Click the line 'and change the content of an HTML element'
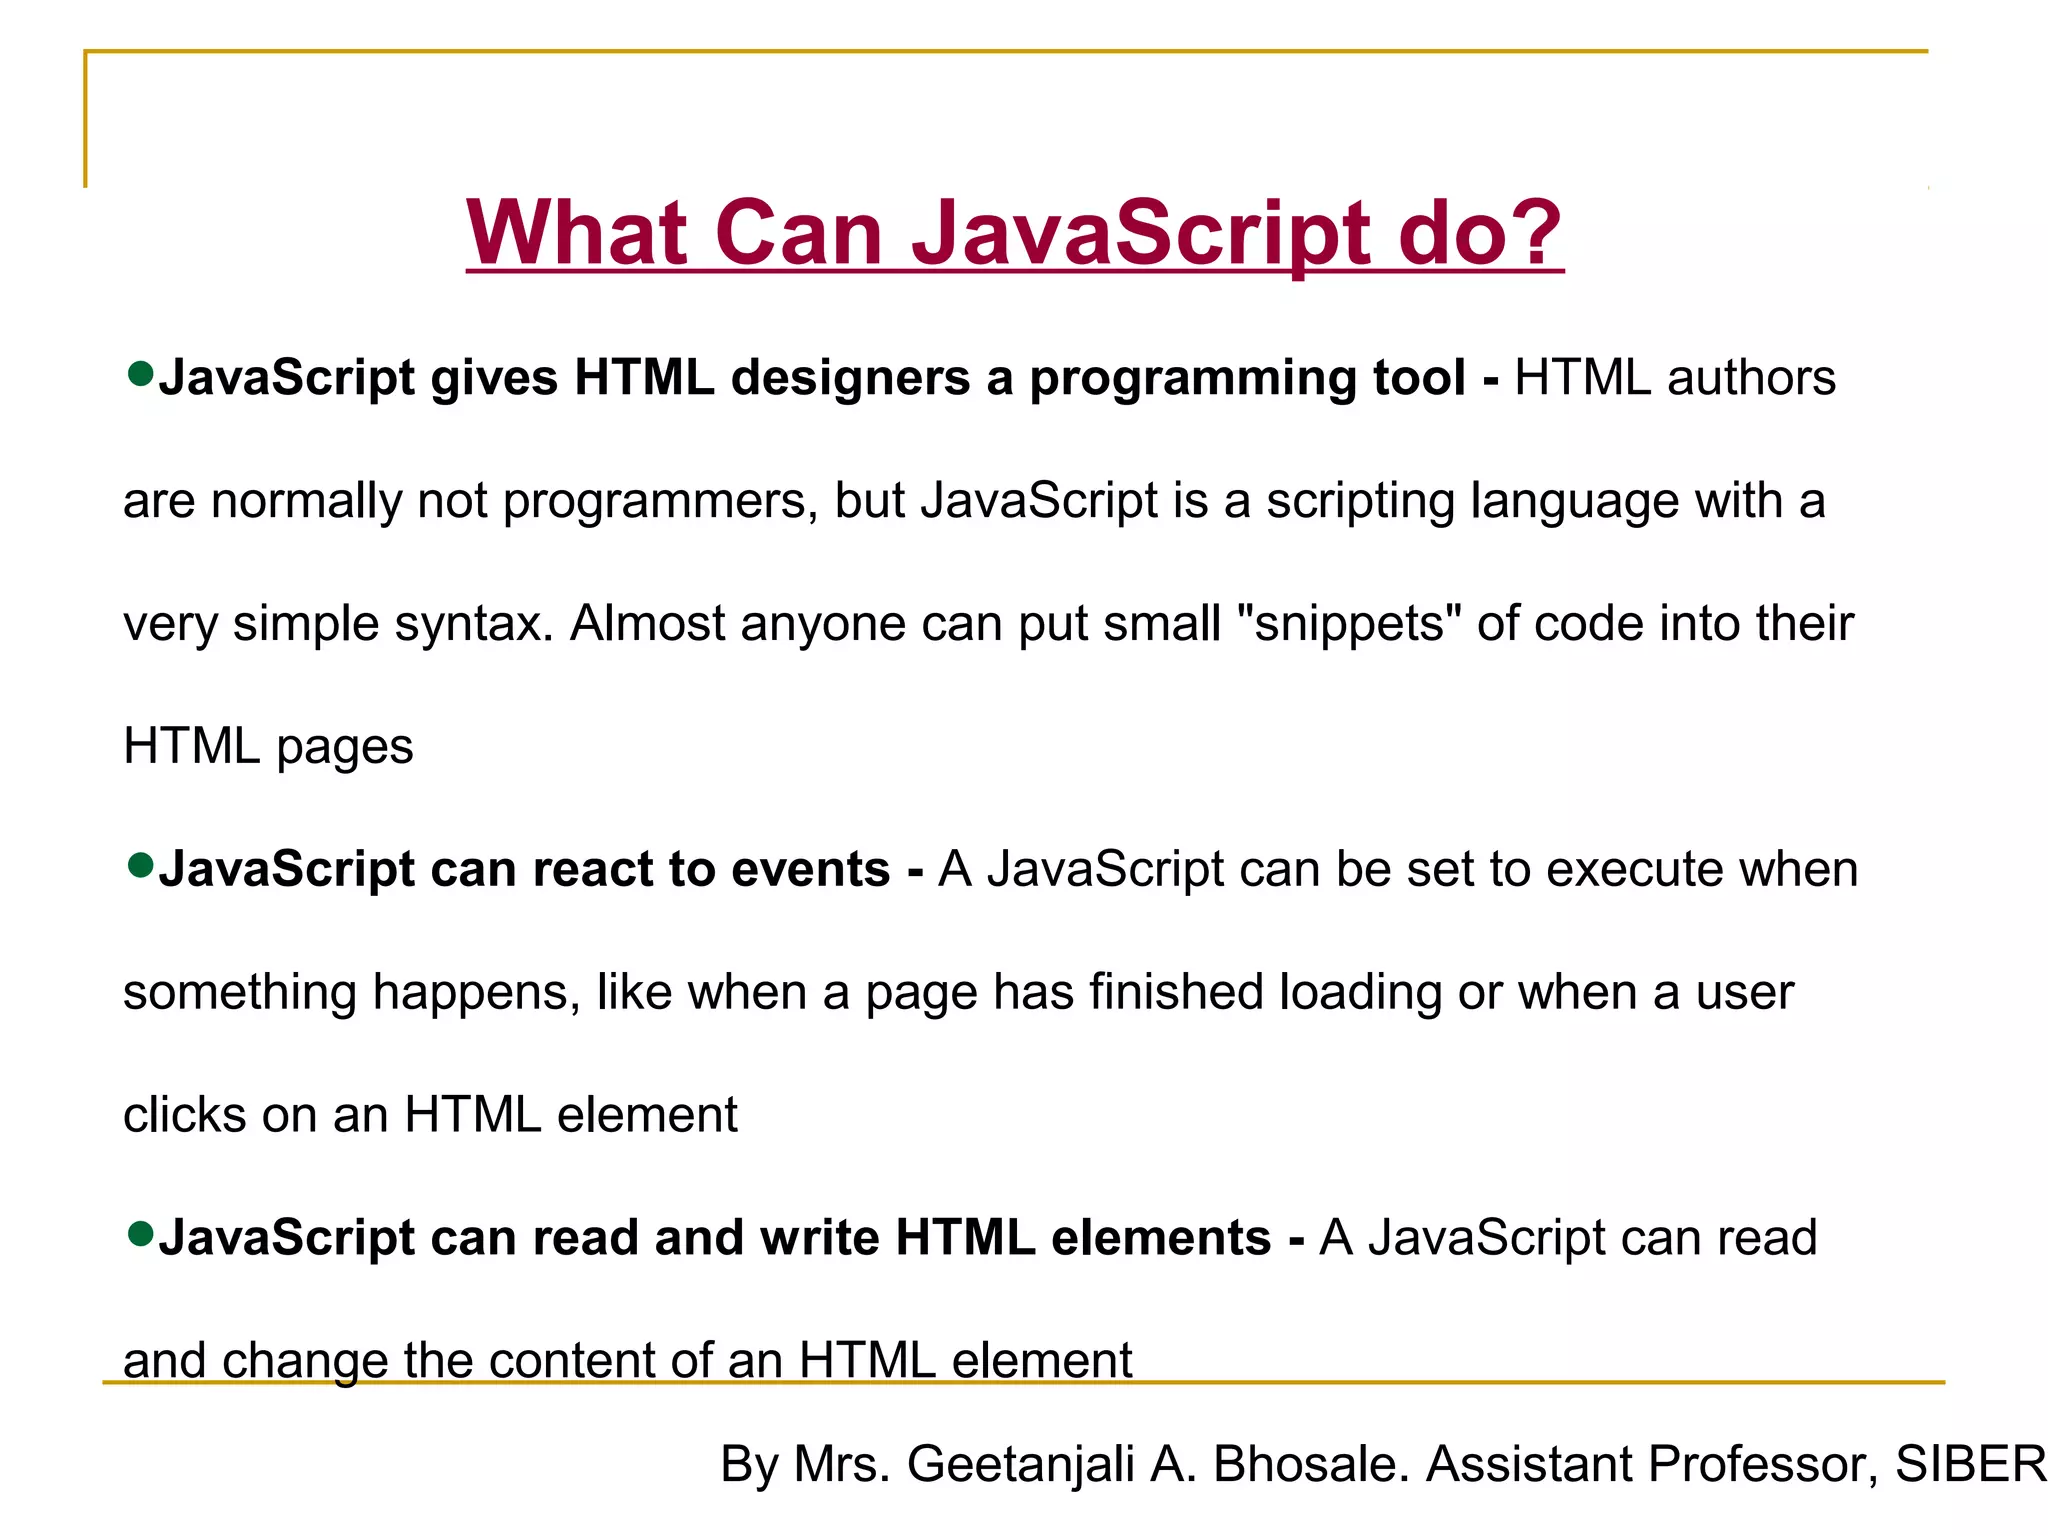 click(x=627, y=1360)
